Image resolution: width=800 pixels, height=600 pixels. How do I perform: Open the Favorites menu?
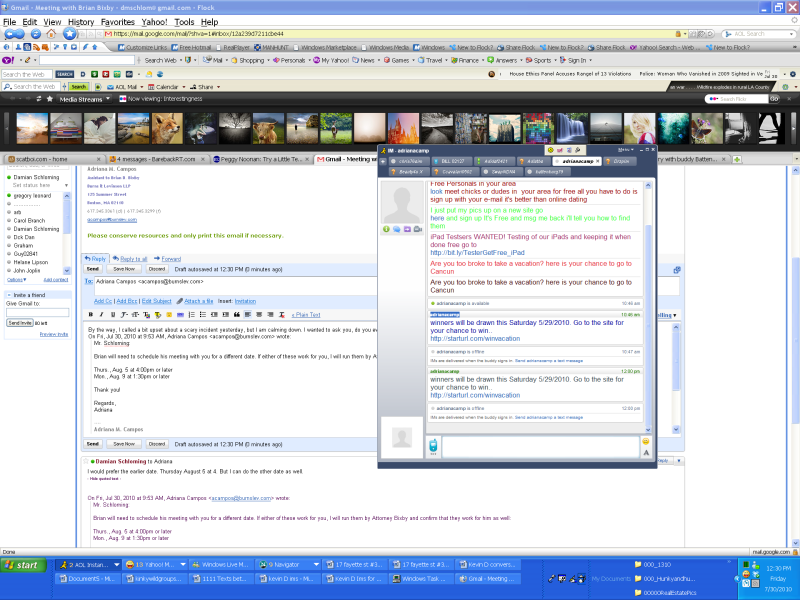click(118, 22)
